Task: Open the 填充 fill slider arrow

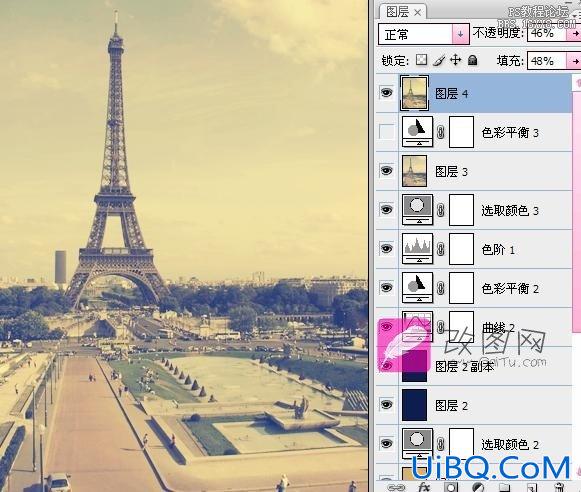Action: pyautogui.click(x=575, y=61)
